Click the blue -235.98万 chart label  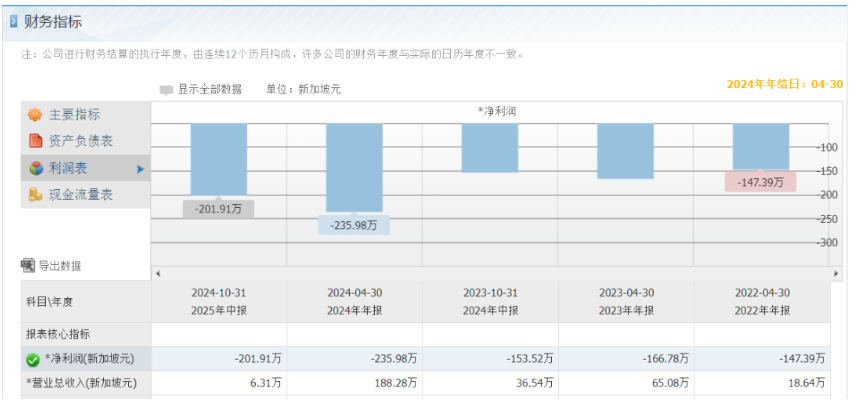click(354, 225)
